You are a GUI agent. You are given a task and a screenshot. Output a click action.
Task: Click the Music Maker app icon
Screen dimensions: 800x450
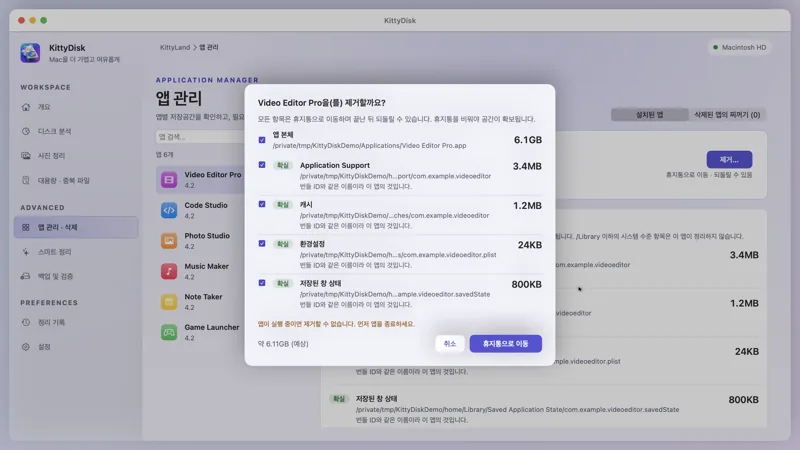169,271
